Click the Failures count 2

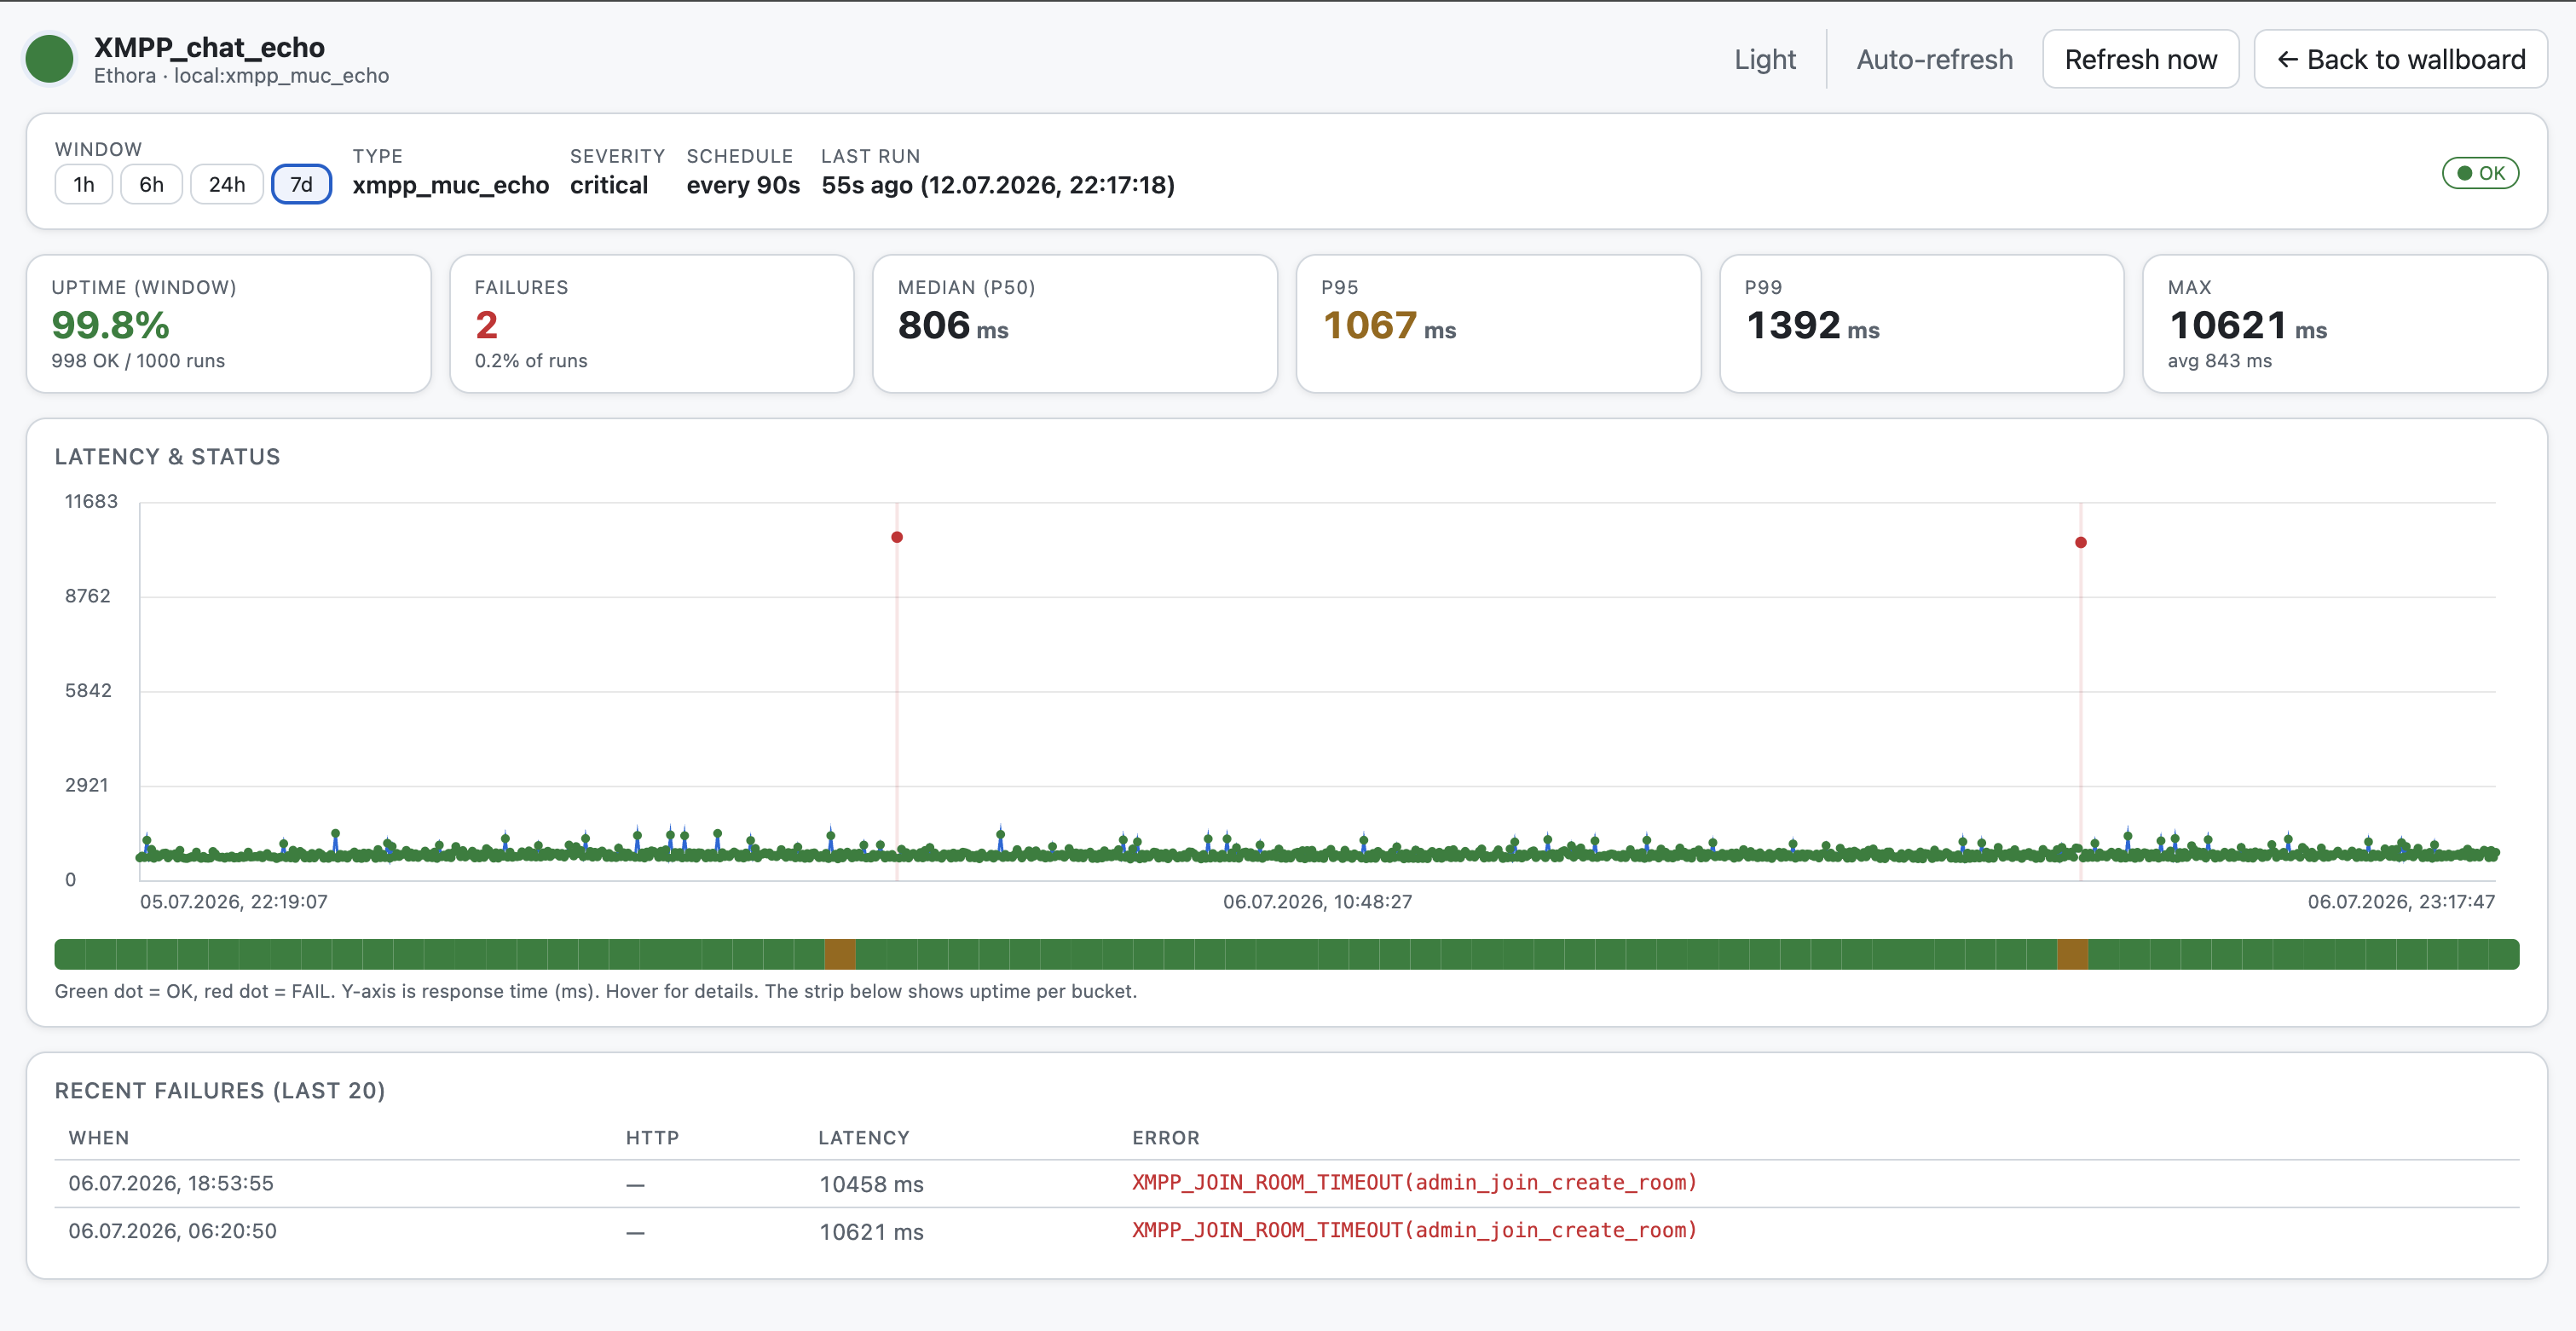(486, 325)
